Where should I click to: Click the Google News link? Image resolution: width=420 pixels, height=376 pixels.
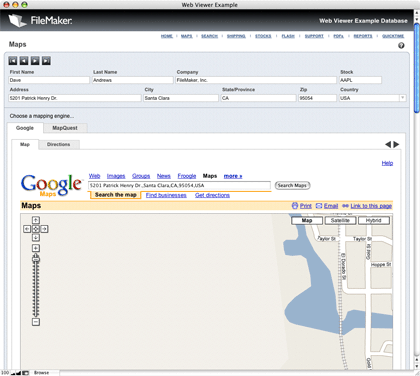[x=164, y=176]
